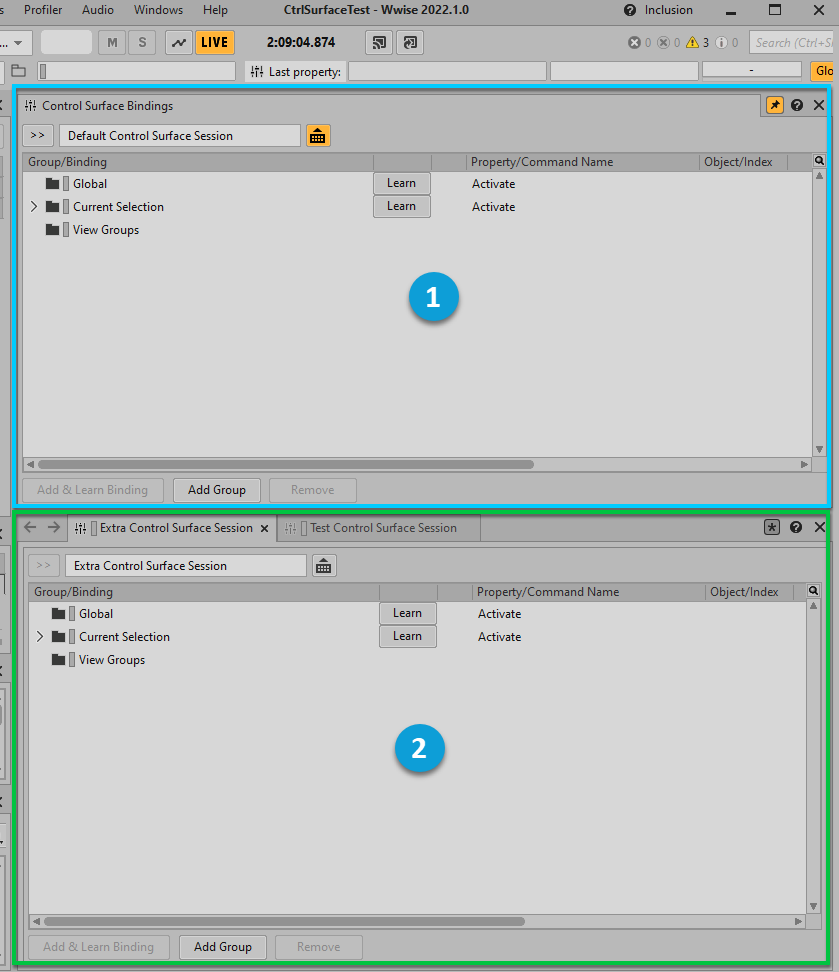Image resolution: width=839 pixels, height=972 pixels.
Task: Click the pin icon in Control Surface Bindings panel
Action: (x=775, y=105)
